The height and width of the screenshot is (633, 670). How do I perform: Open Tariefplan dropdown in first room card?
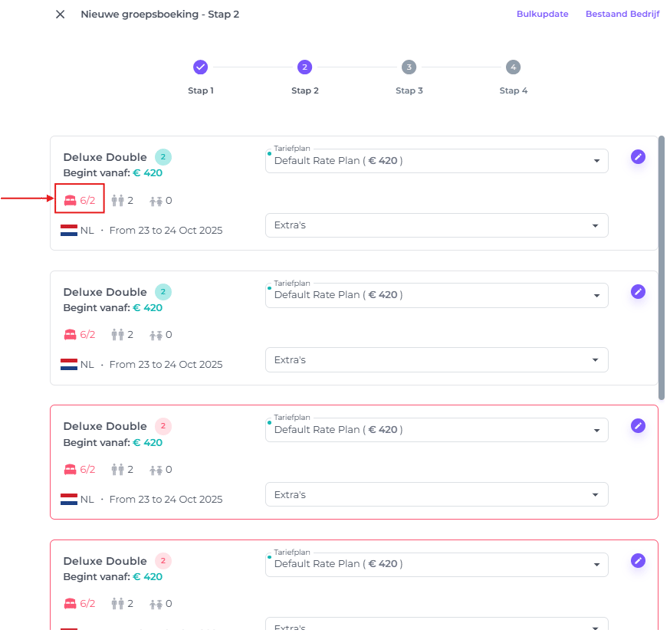[x=436, y=161]
